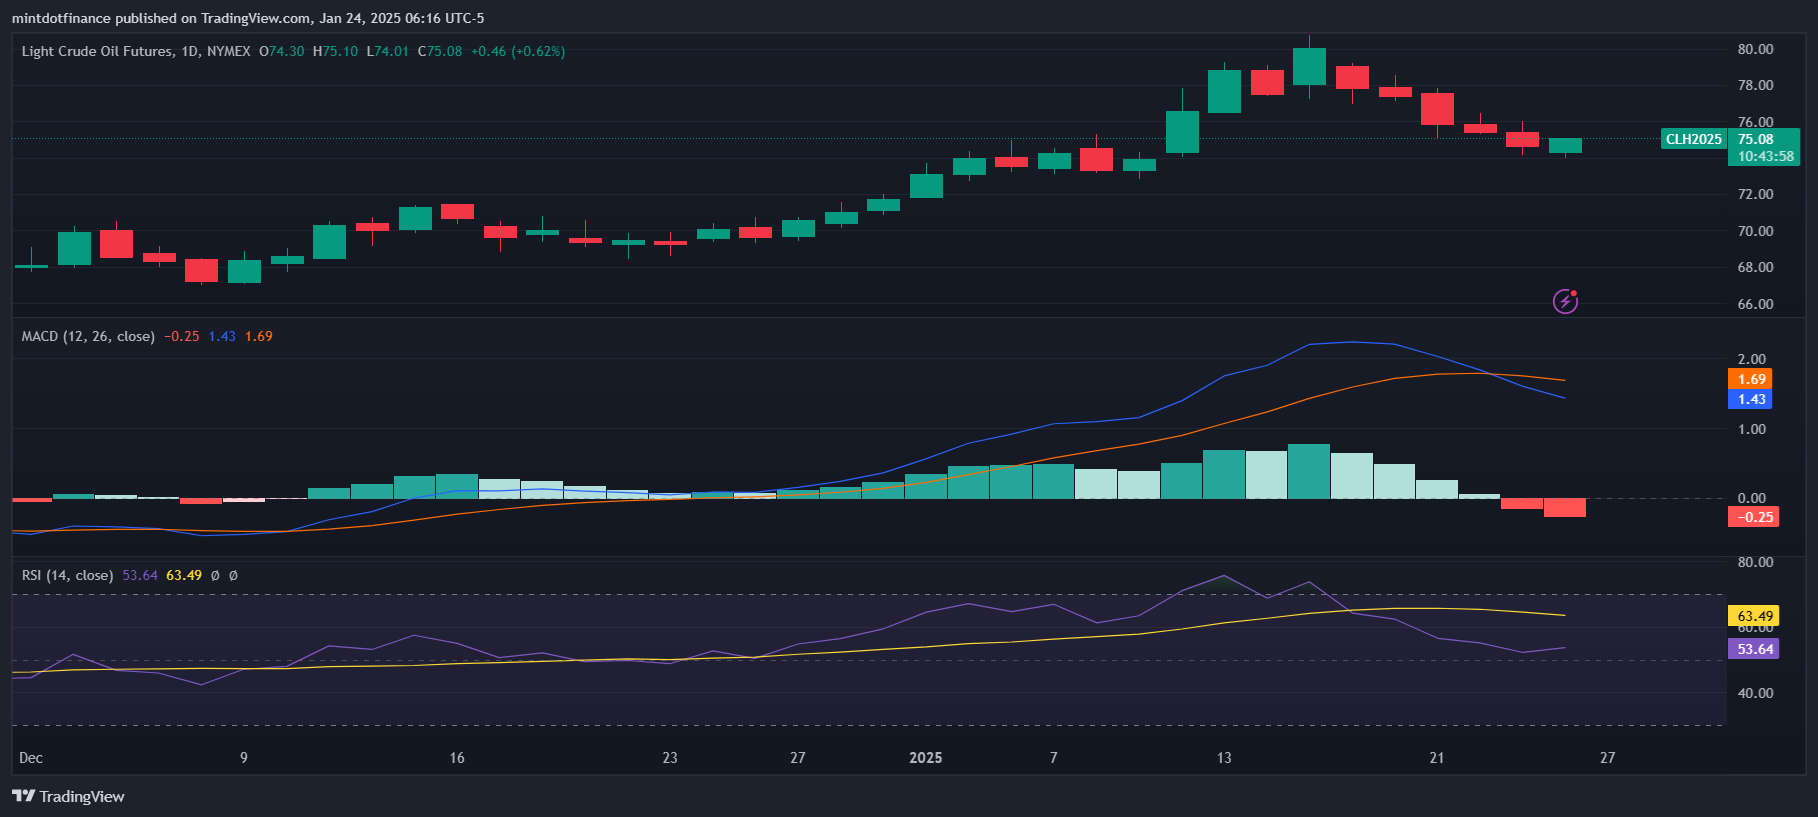Click the 72.00 price axis label
The image size is (1818, 817).
[x=1755, y=194]
